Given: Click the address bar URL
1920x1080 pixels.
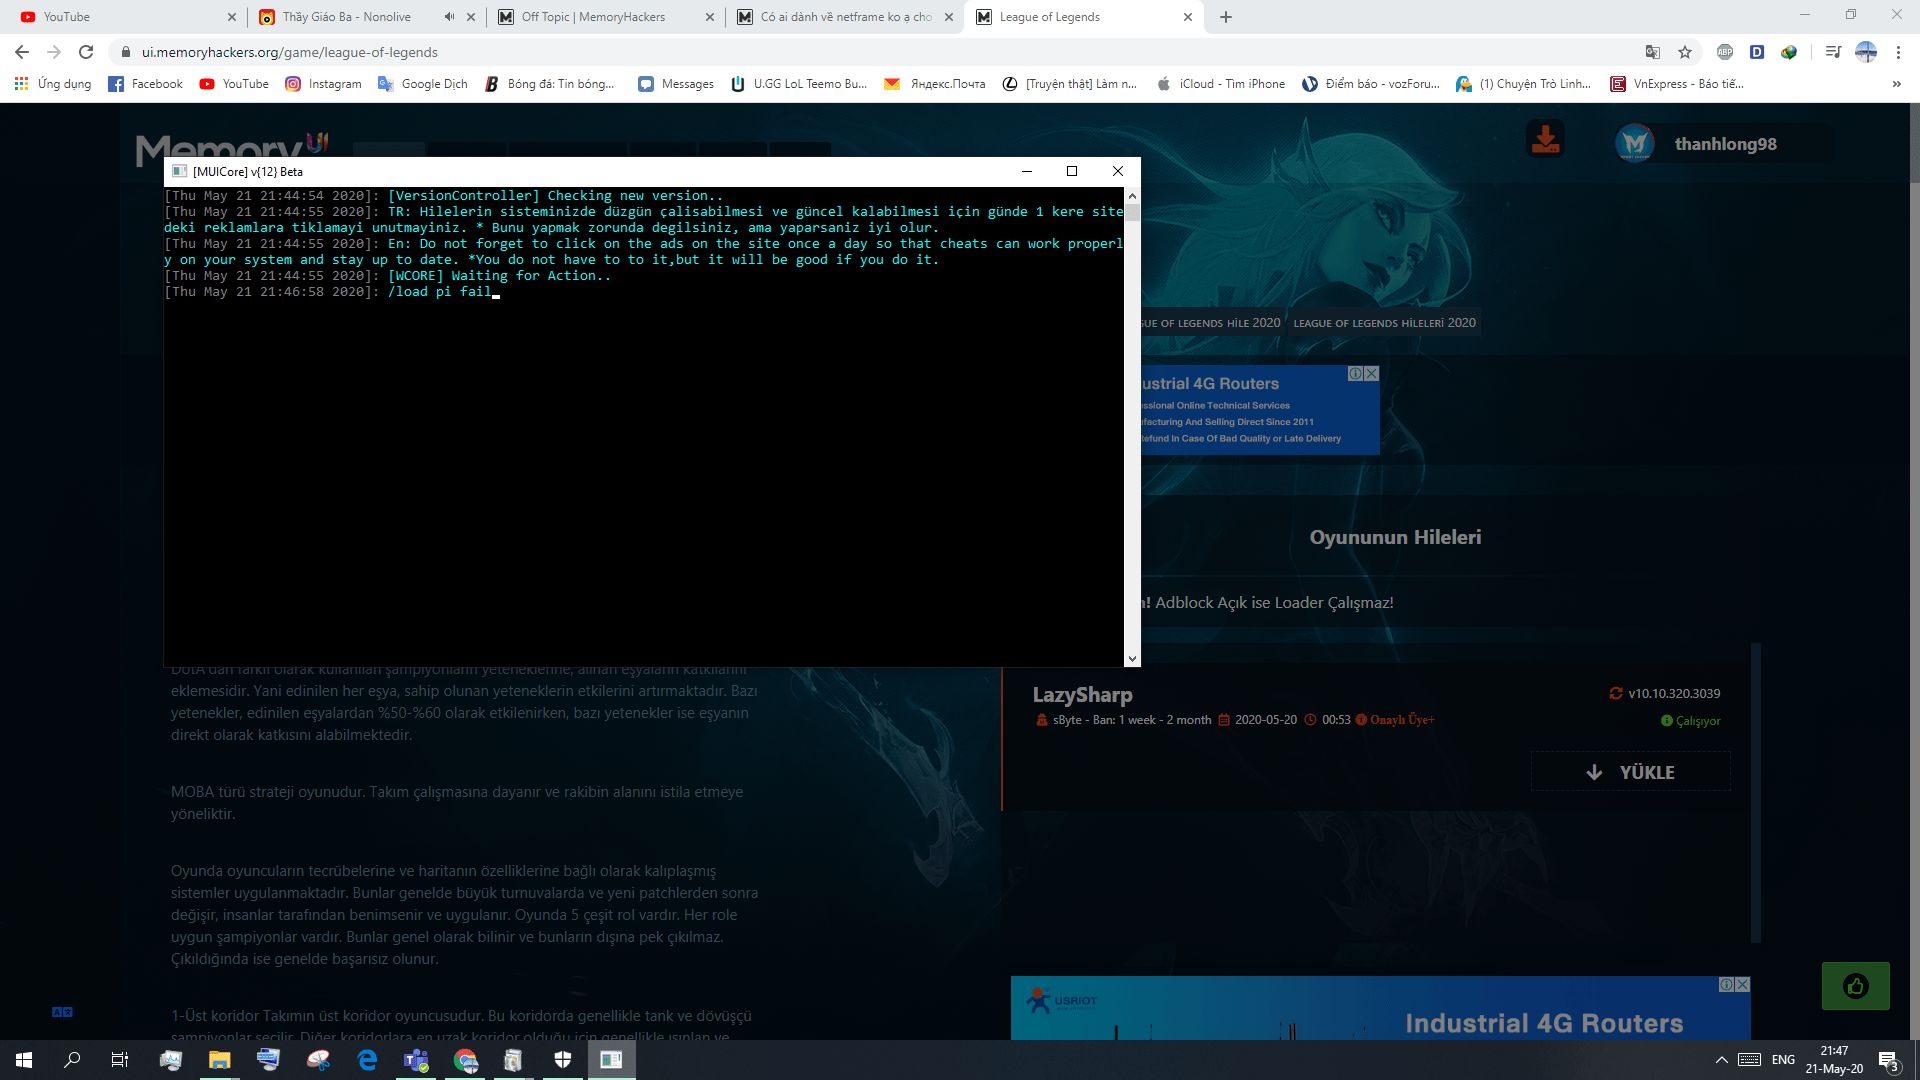Looking at the screenshot, I should pyautogui.click(x=289, y=52).
